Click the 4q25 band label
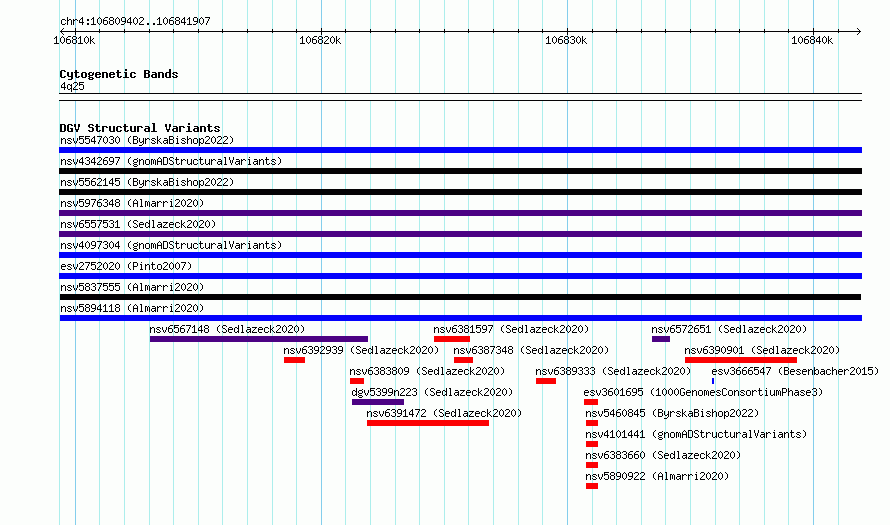Image resolution: width=890 pixels, height=525 pixels. tap(72, 86)
